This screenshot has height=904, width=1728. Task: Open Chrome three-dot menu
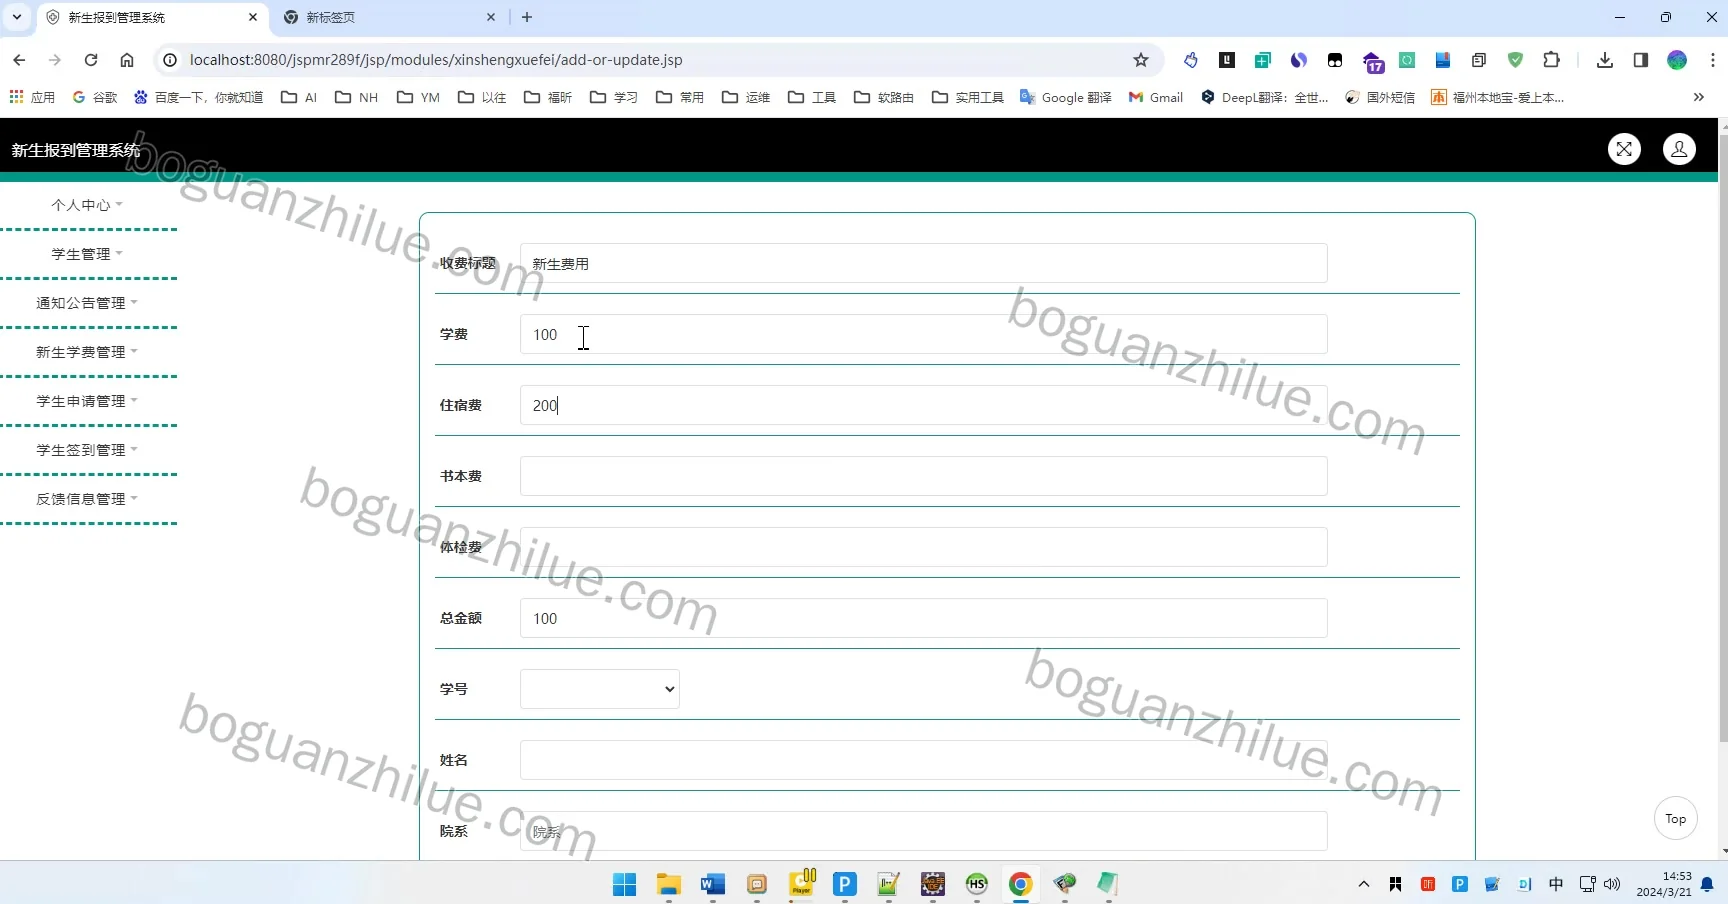[1713, 60]
